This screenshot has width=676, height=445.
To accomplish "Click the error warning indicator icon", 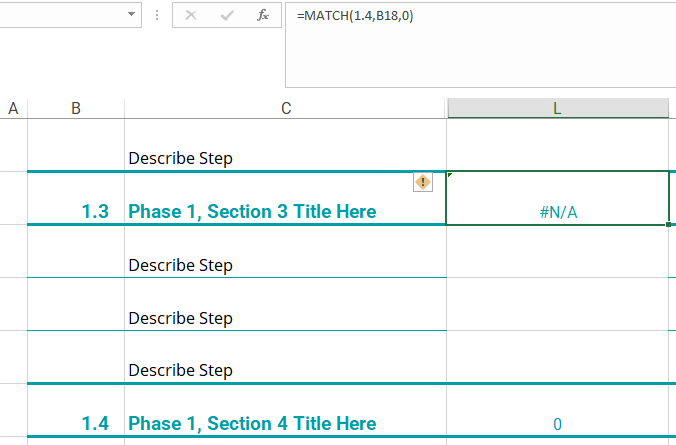I will click(423, 182).
